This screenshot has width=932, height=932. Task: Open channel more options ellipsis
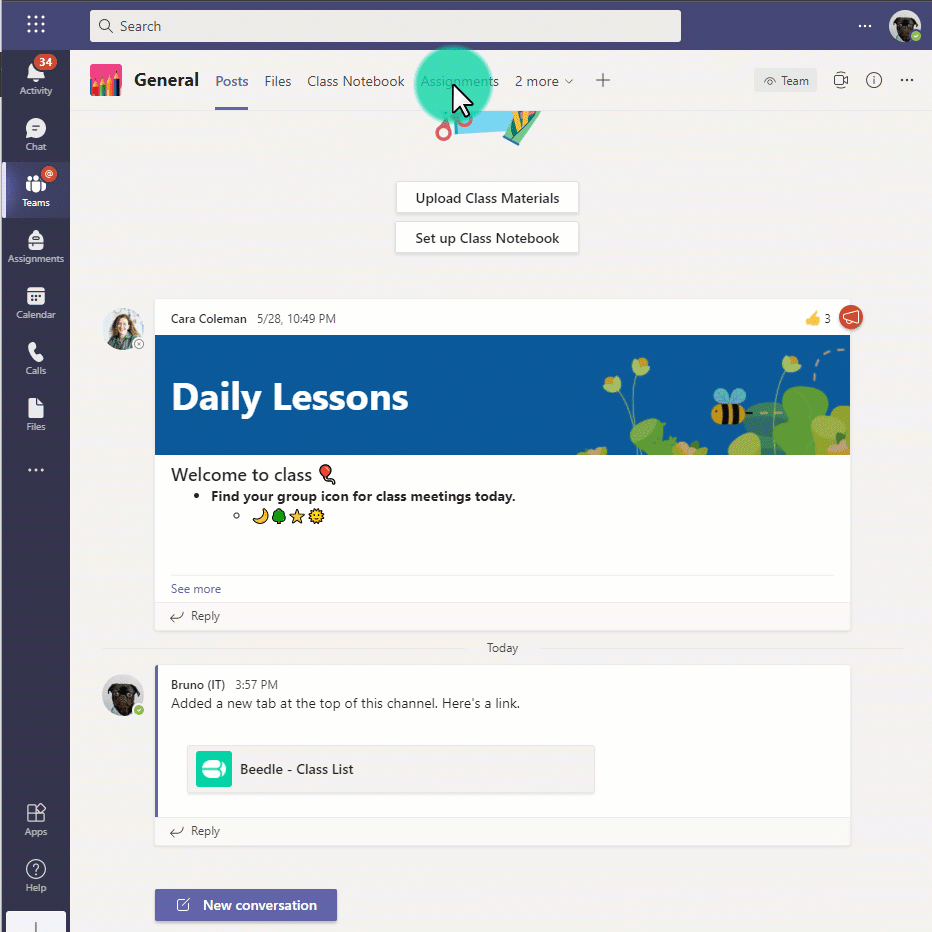pos(906,80)
